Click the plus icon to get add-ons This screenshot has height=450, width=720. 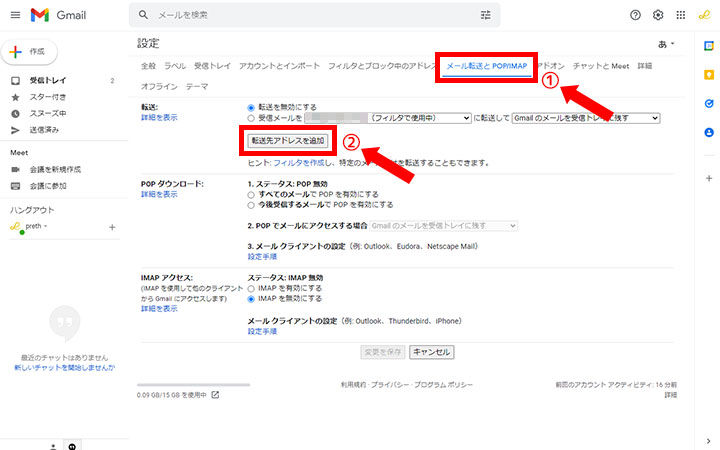(709, 178)
